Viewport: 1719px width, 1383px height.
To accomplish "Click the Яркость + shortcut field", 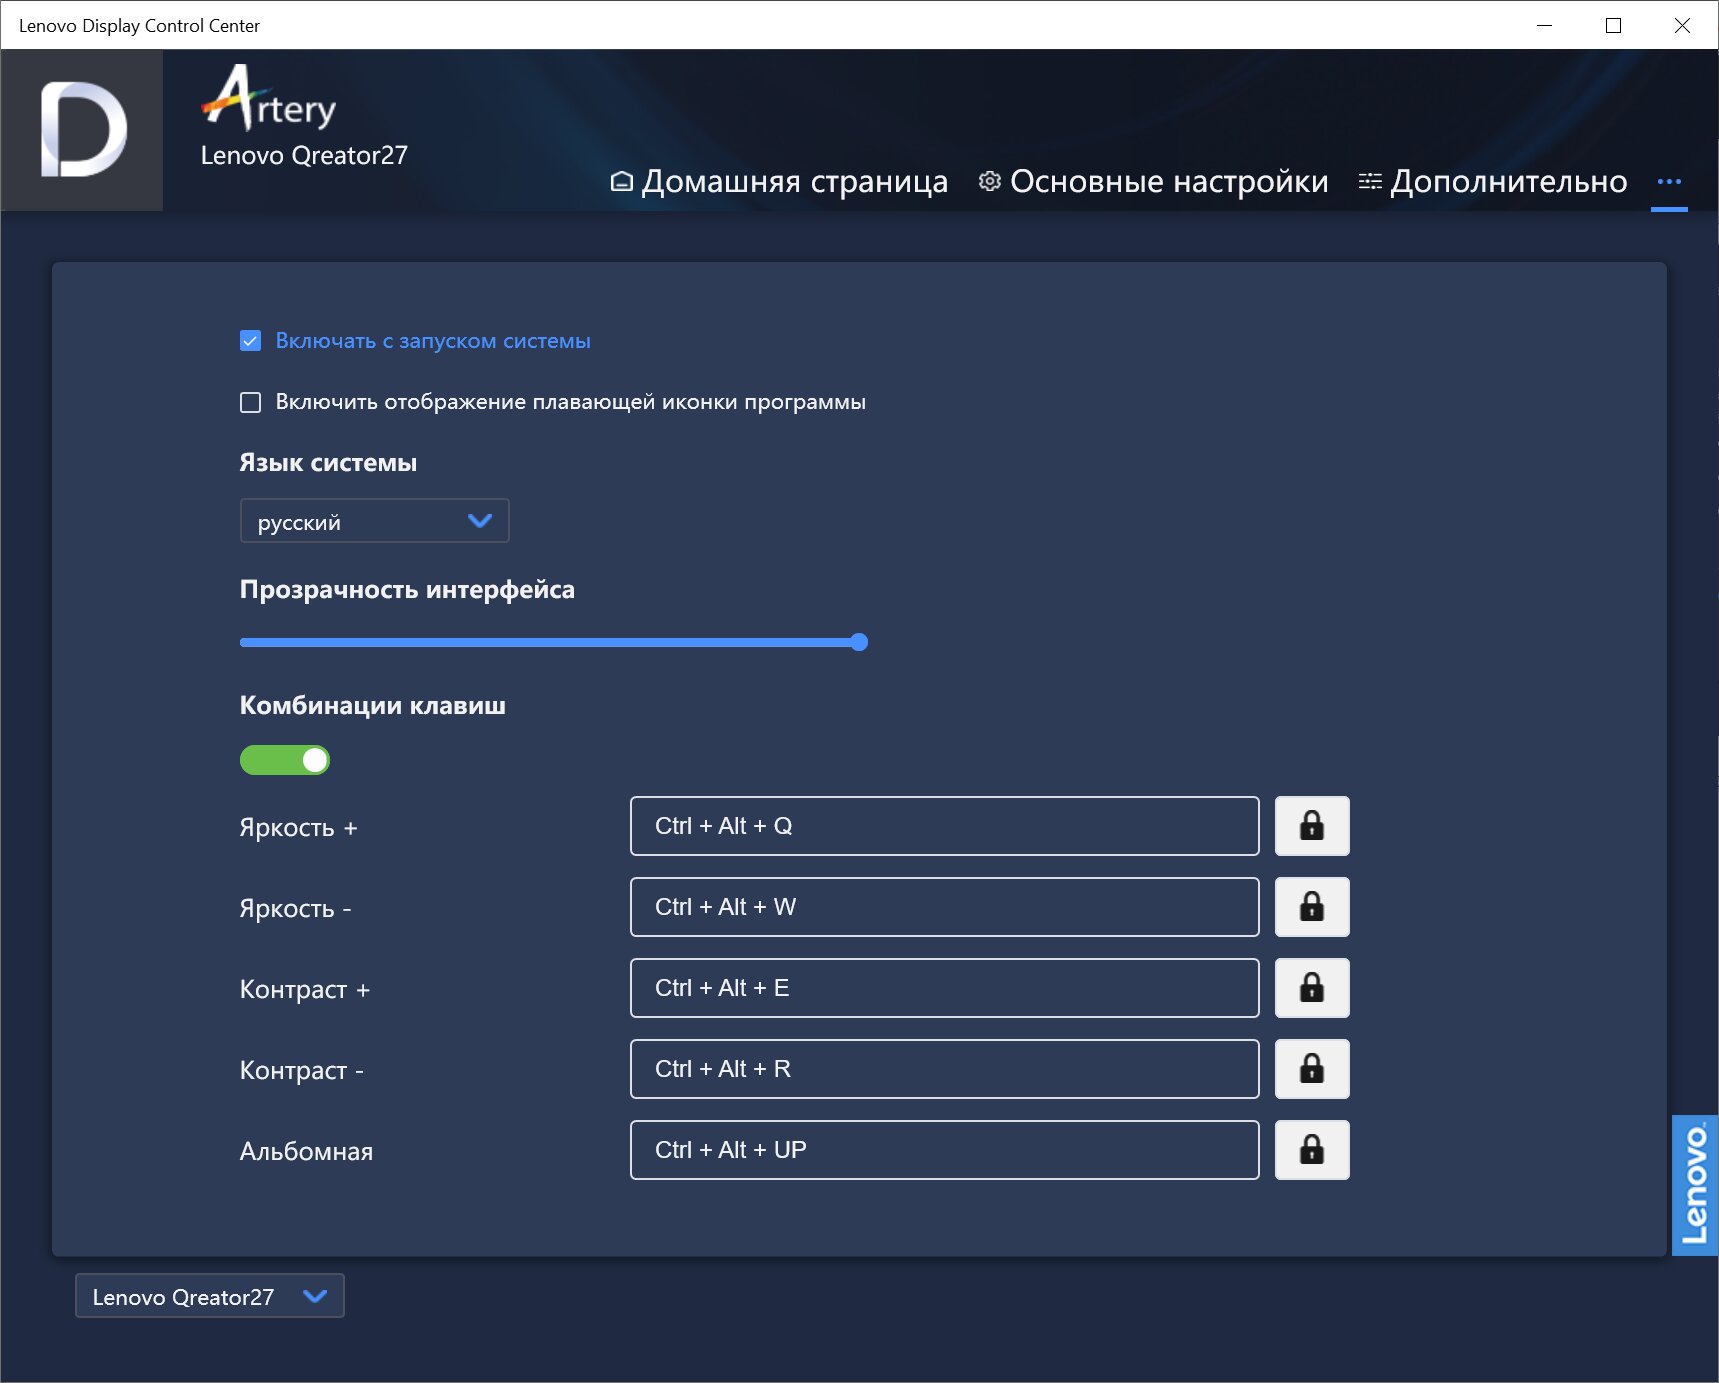I will tap(945, 826).
